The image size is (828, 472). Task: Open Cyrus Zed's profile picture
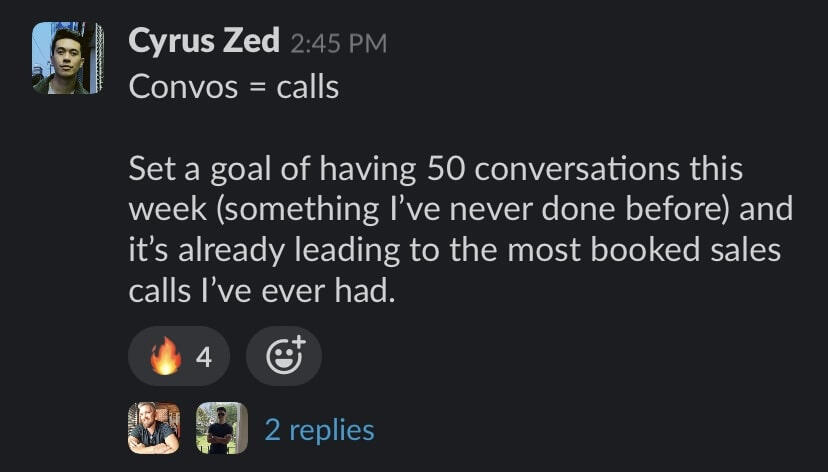68,58
